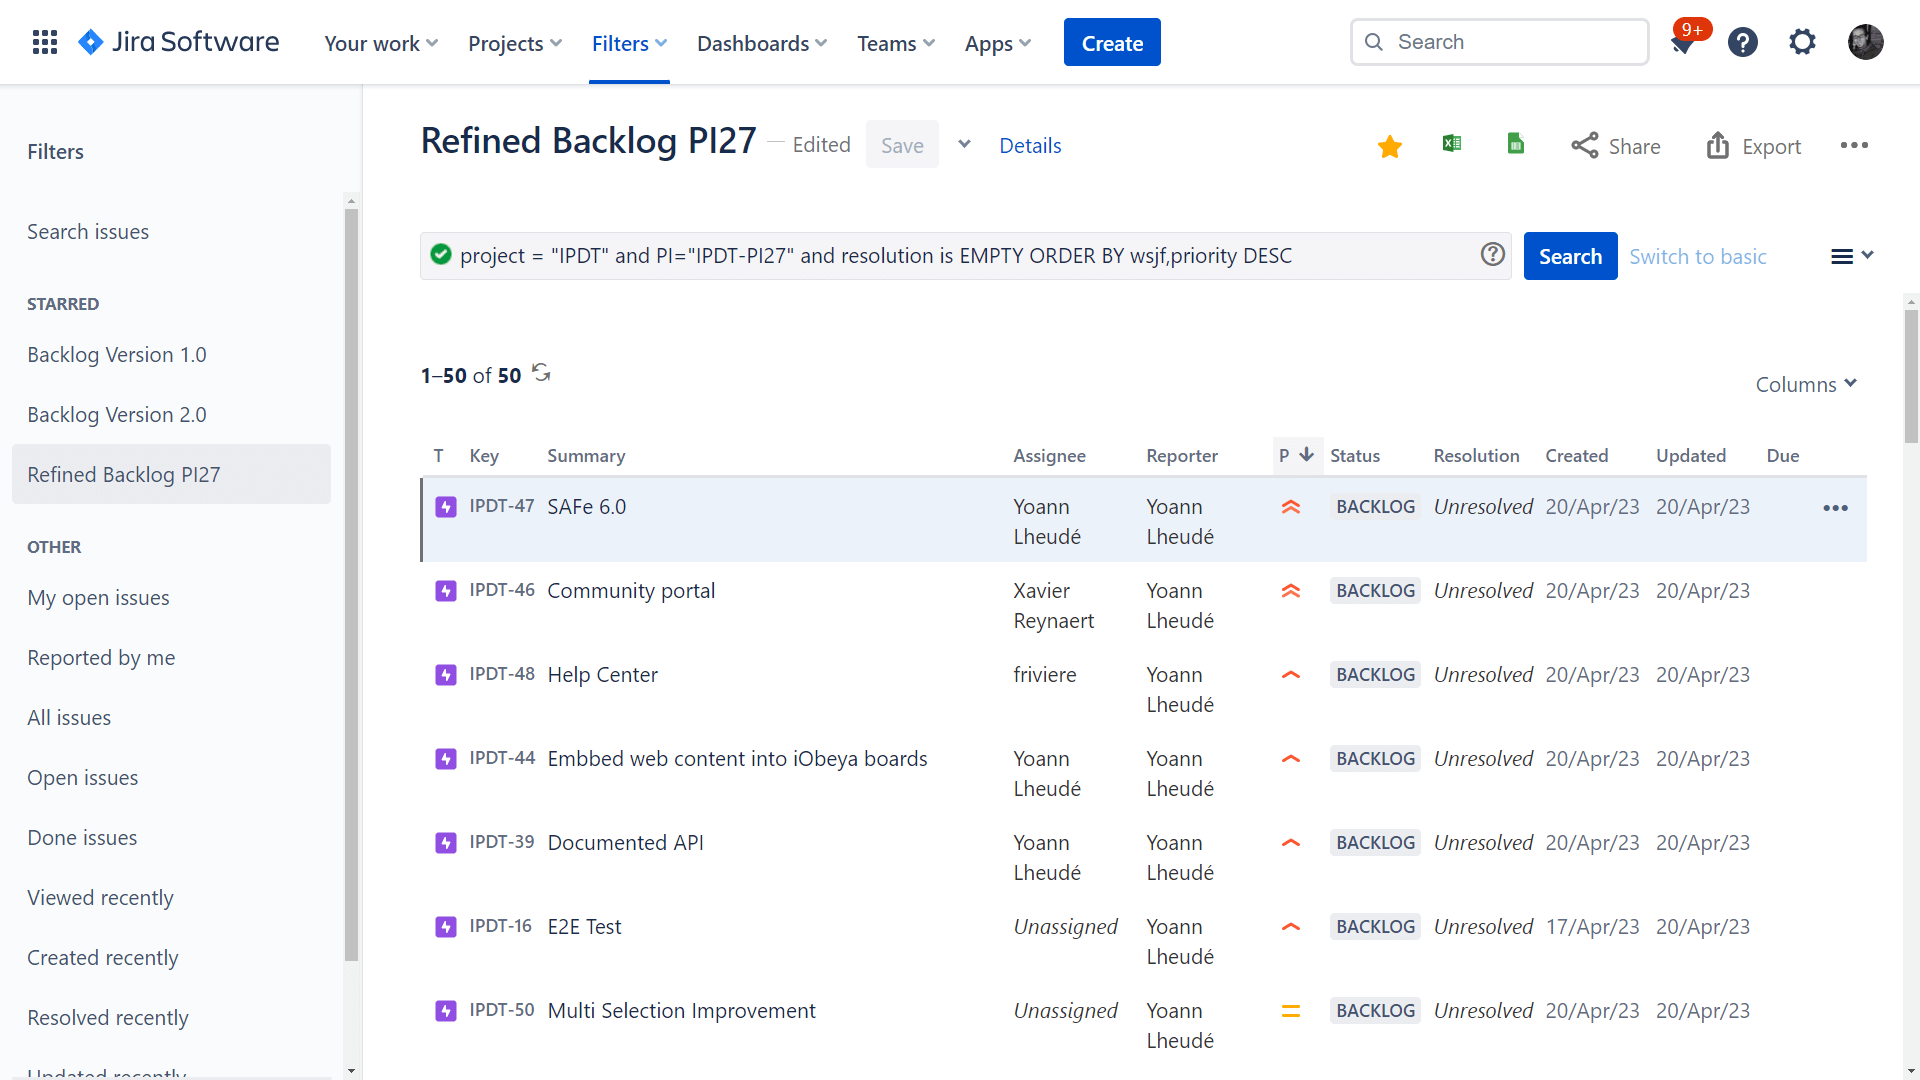Open the help question mark icon
Screen dimensions: 1920x1080
tap(1743, 42)
